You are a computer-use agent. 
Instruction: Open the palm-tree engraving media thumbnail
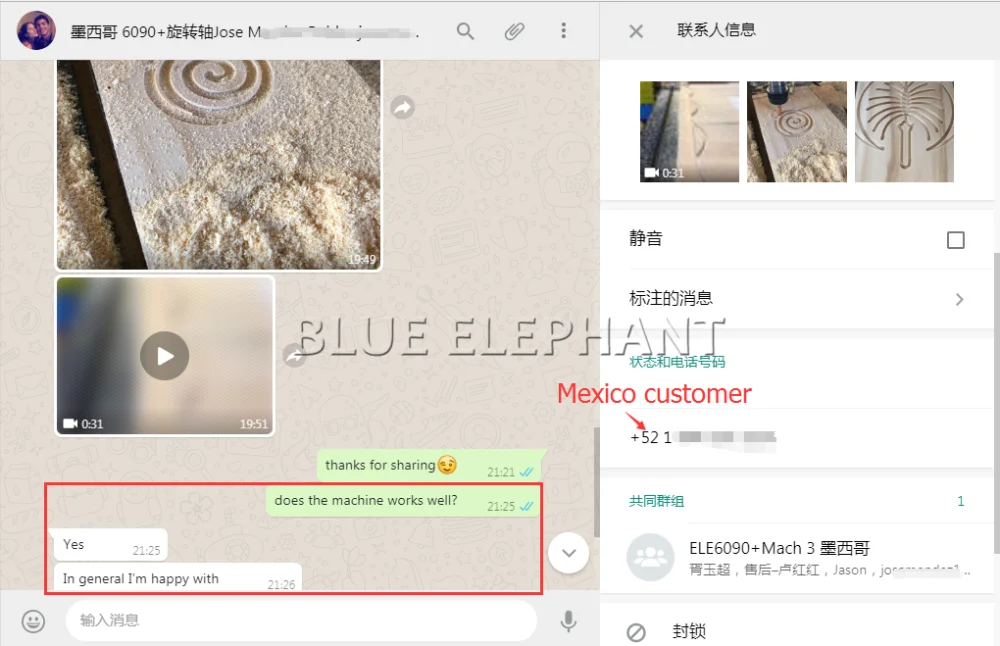tap(903, 131)
